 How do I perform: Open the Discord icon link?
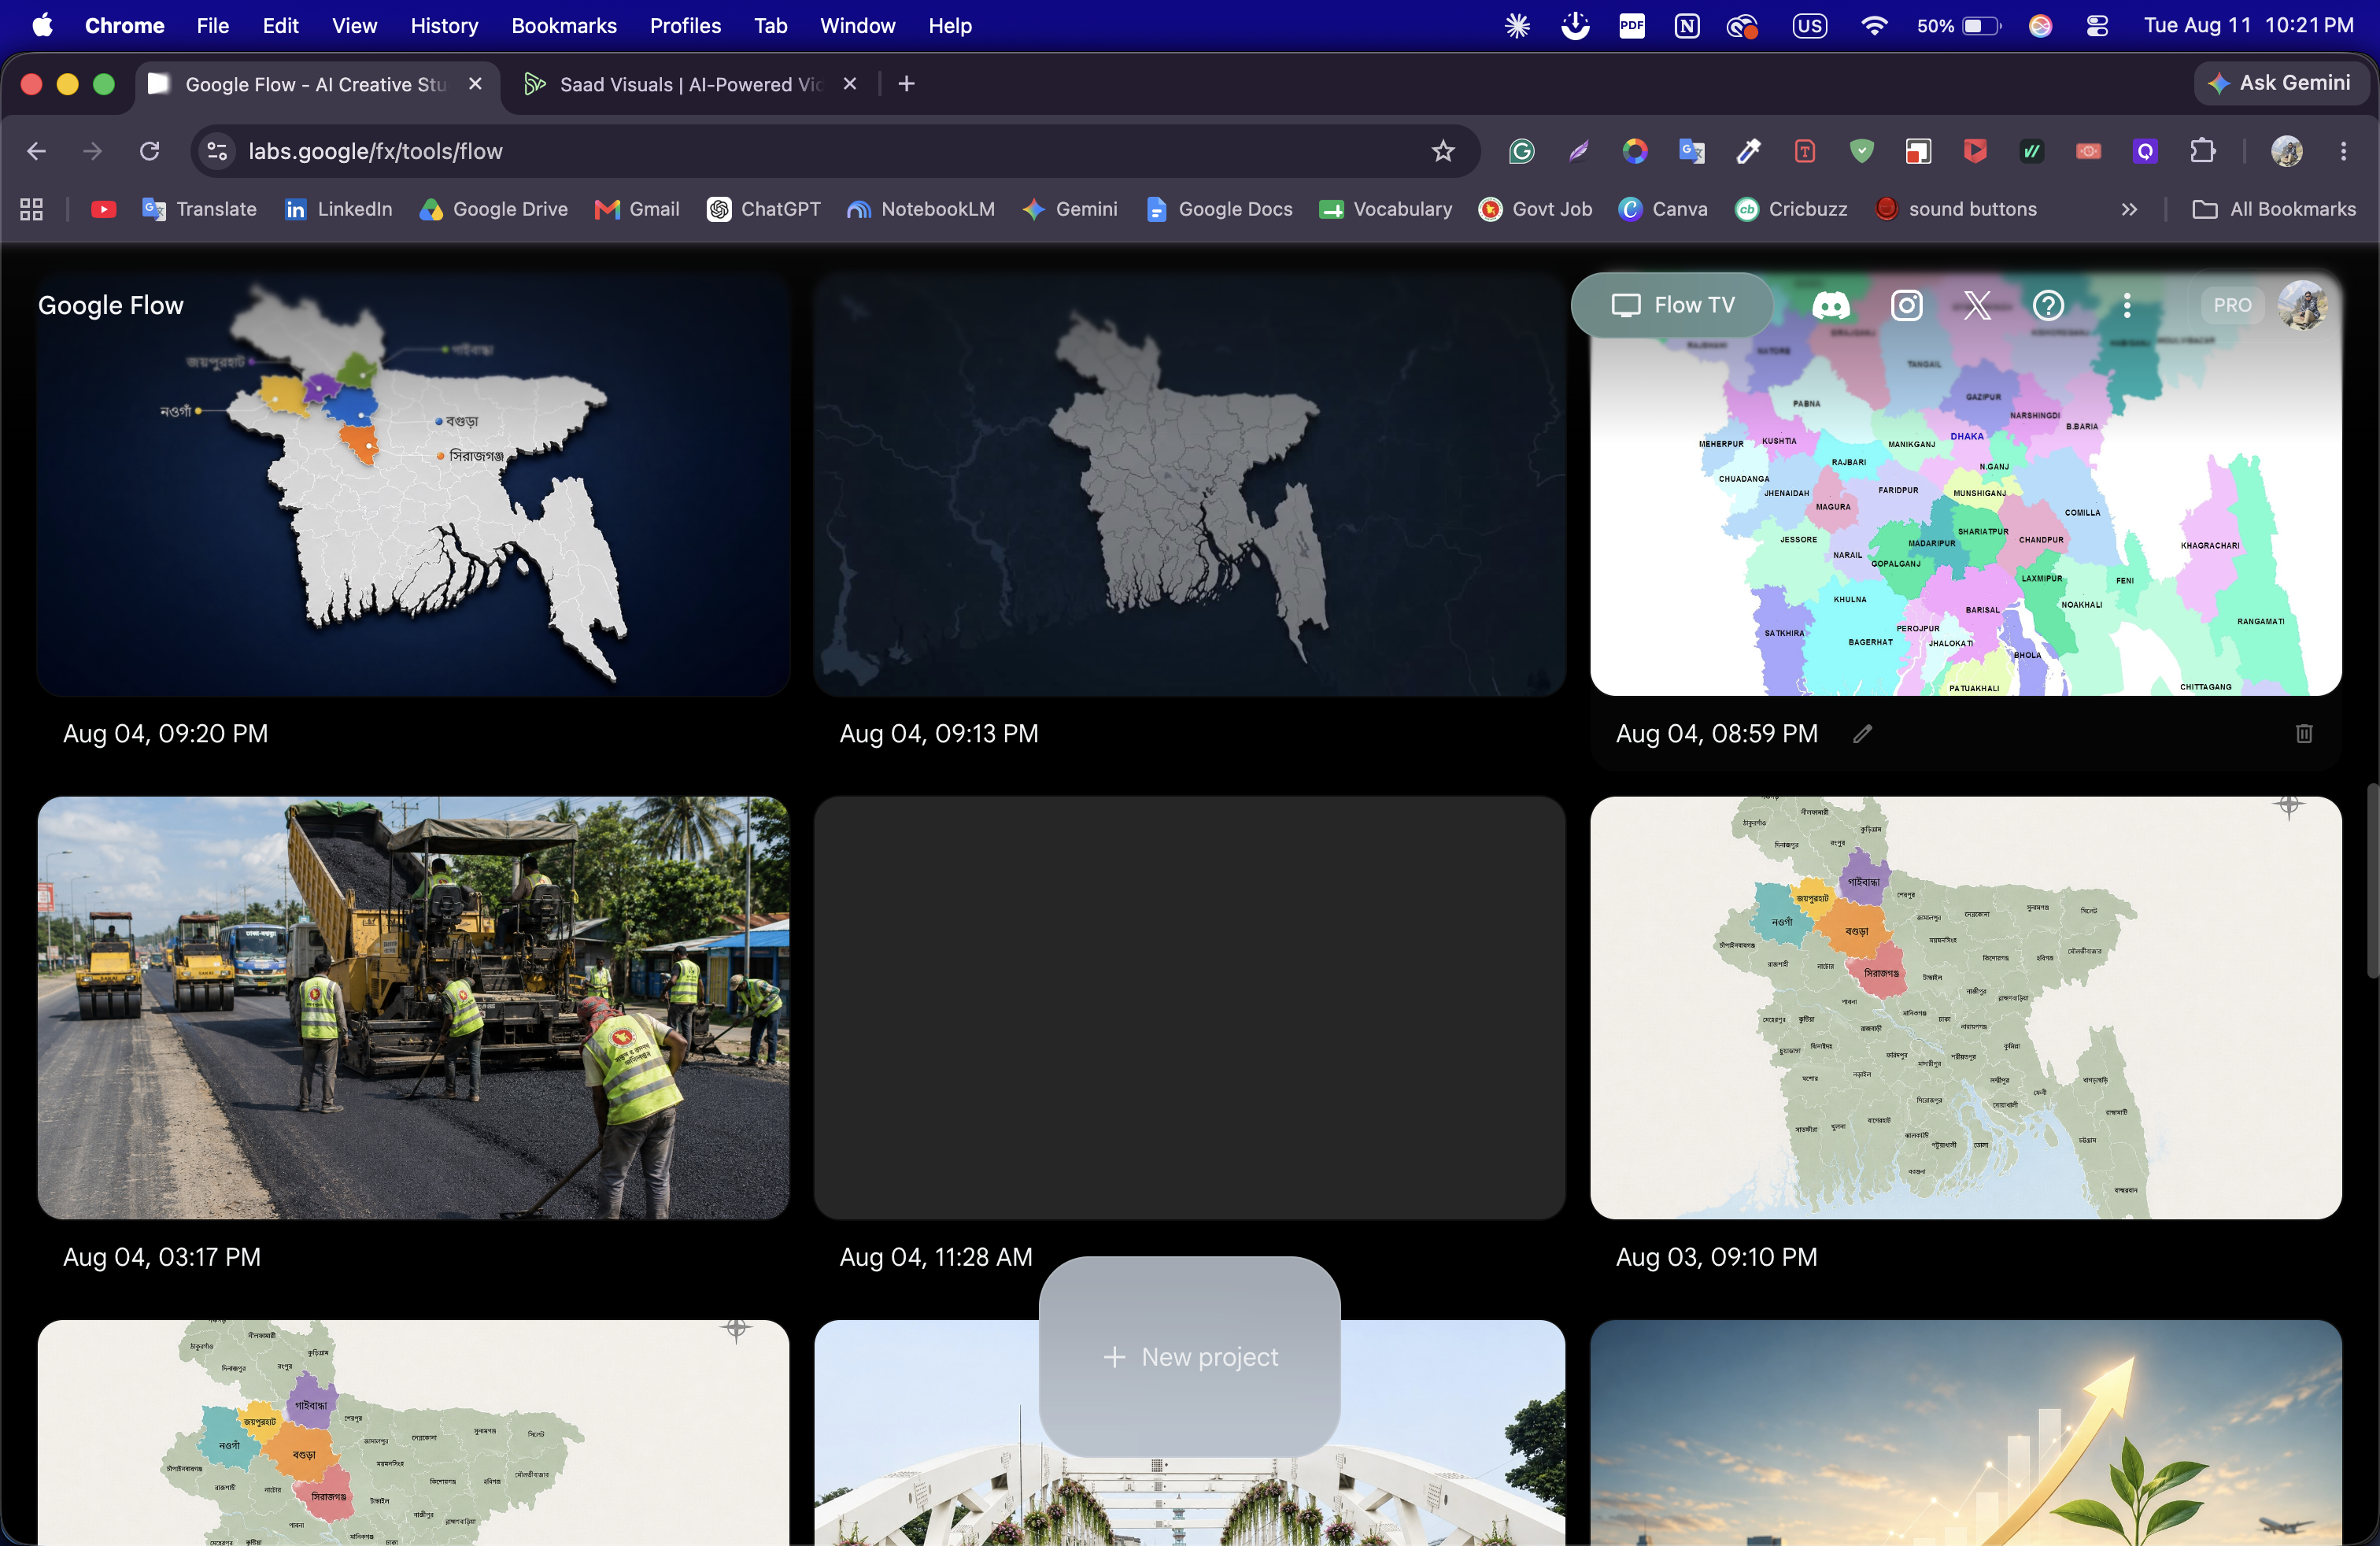pos(1831,305)
